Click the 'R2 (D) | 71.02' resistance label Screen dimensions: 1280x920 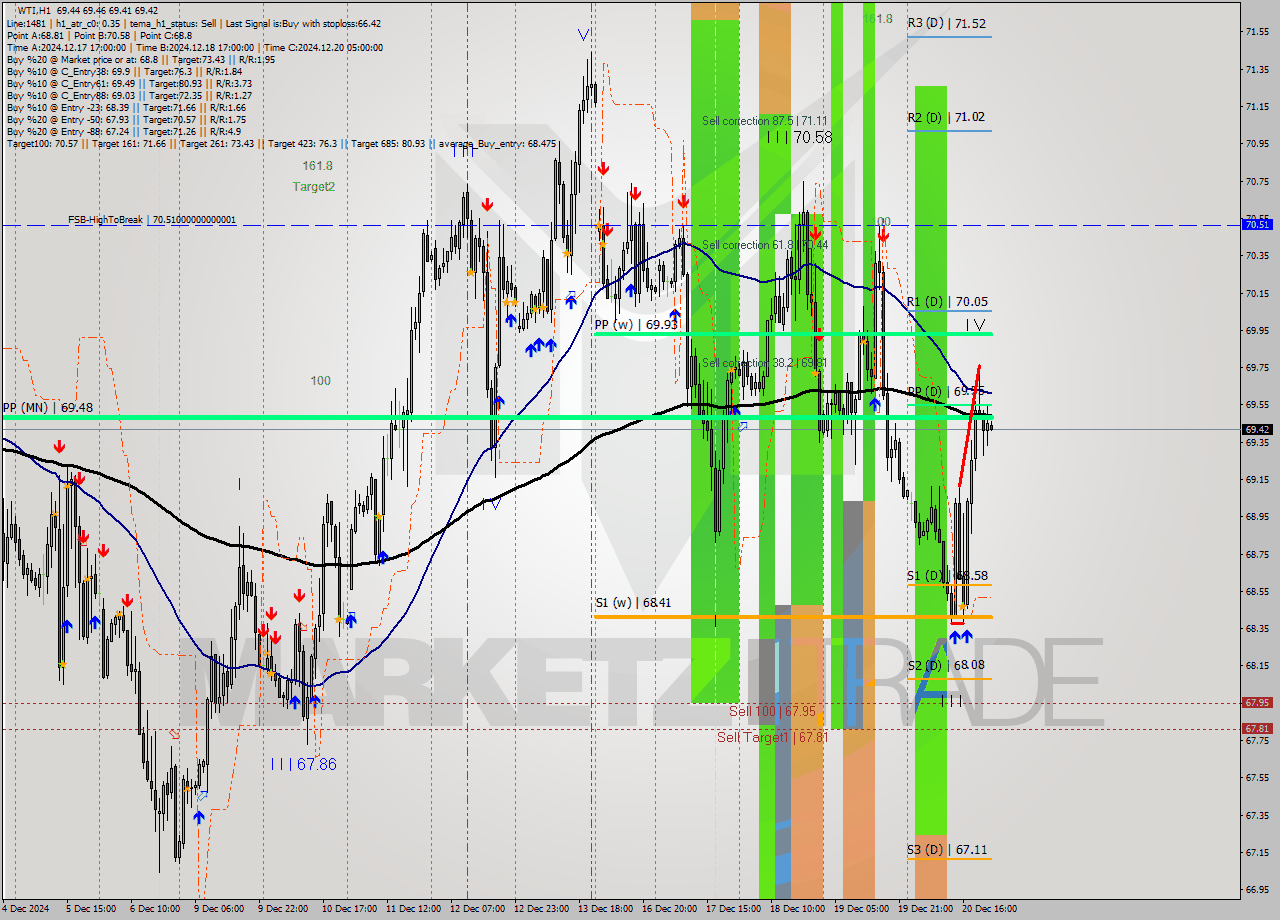tap(947, 117)
